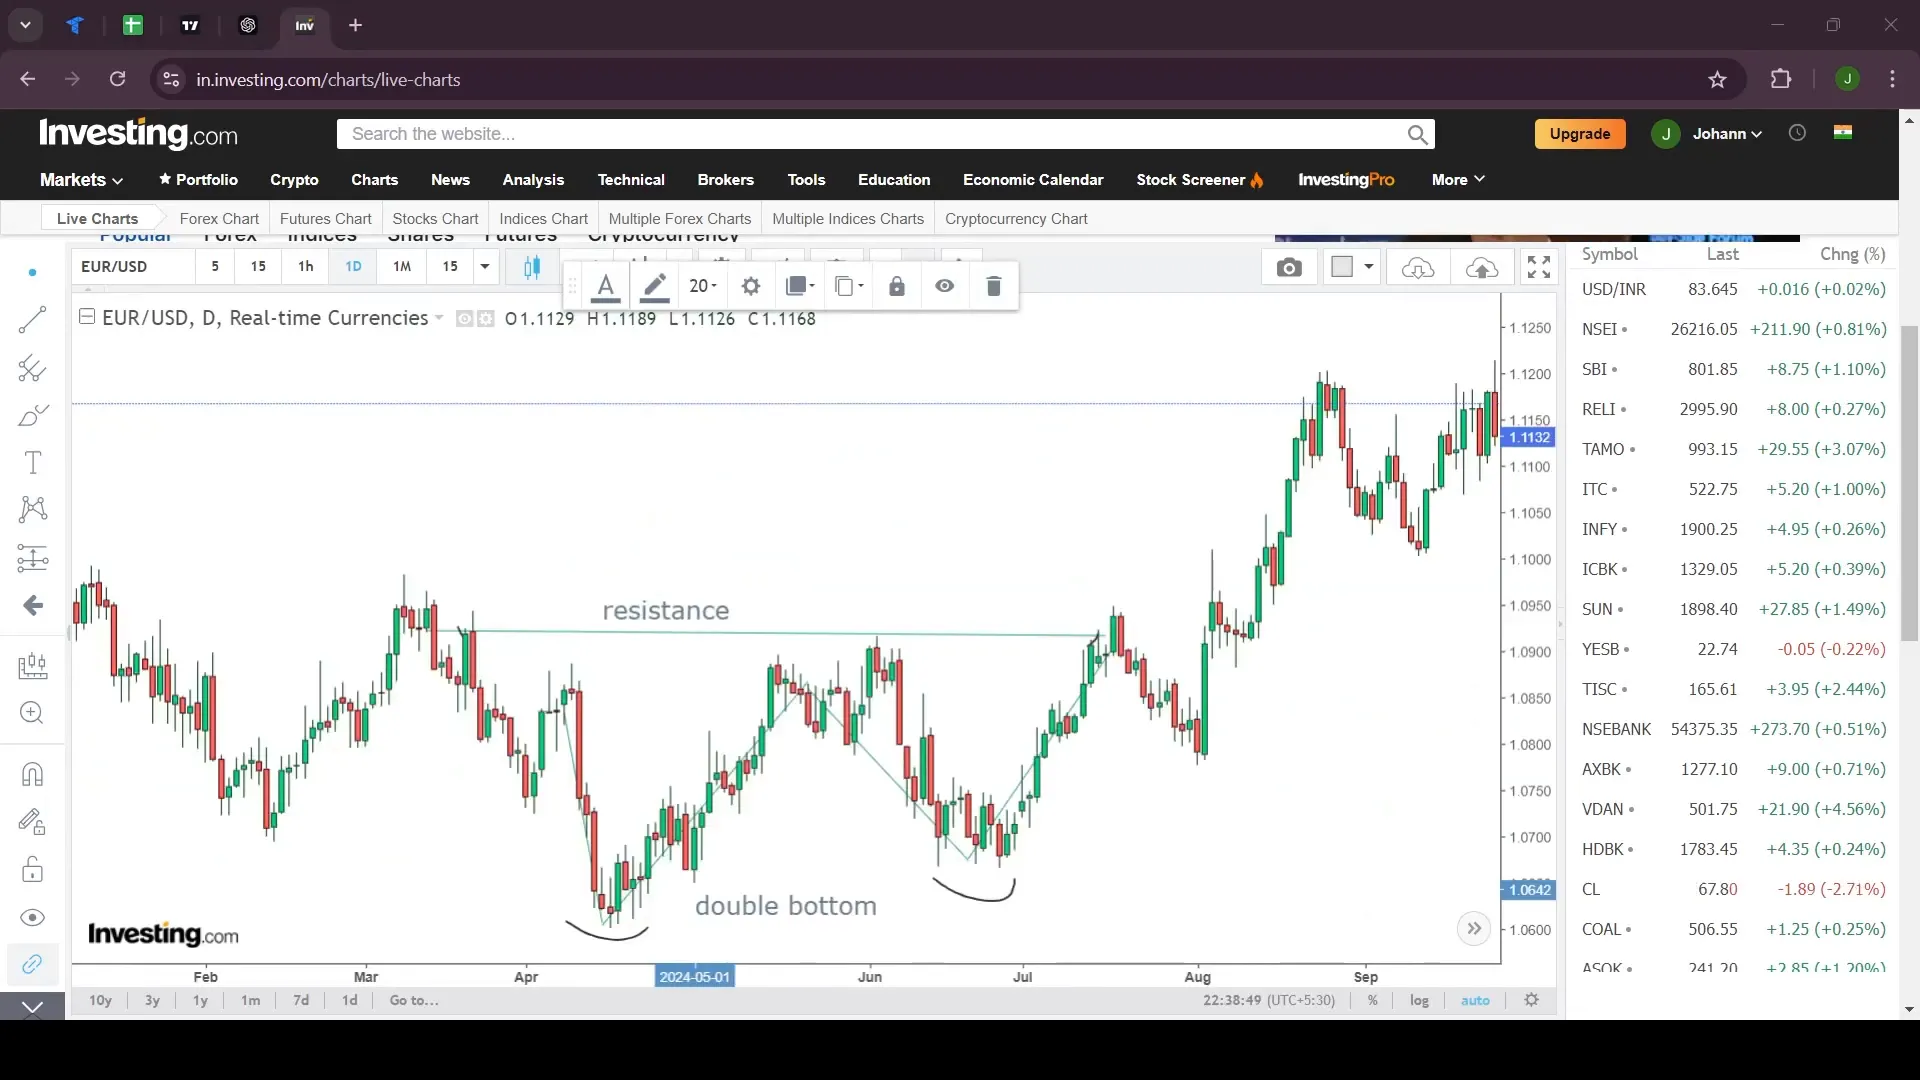This screenshot has height=1080, width=1920.
Task: Open the Markets dropdown menu
Action: click(x=81, y=180)
